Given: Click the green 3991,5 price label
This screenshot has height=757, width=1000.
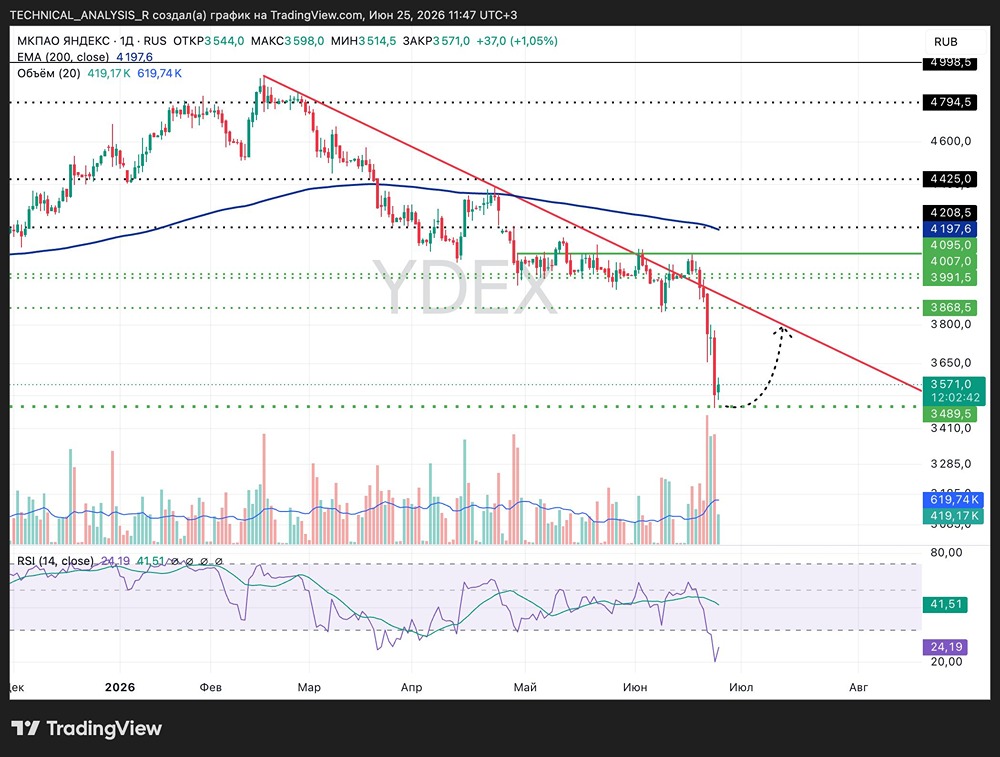Looking at the screenshot, I should pos(950,277).
